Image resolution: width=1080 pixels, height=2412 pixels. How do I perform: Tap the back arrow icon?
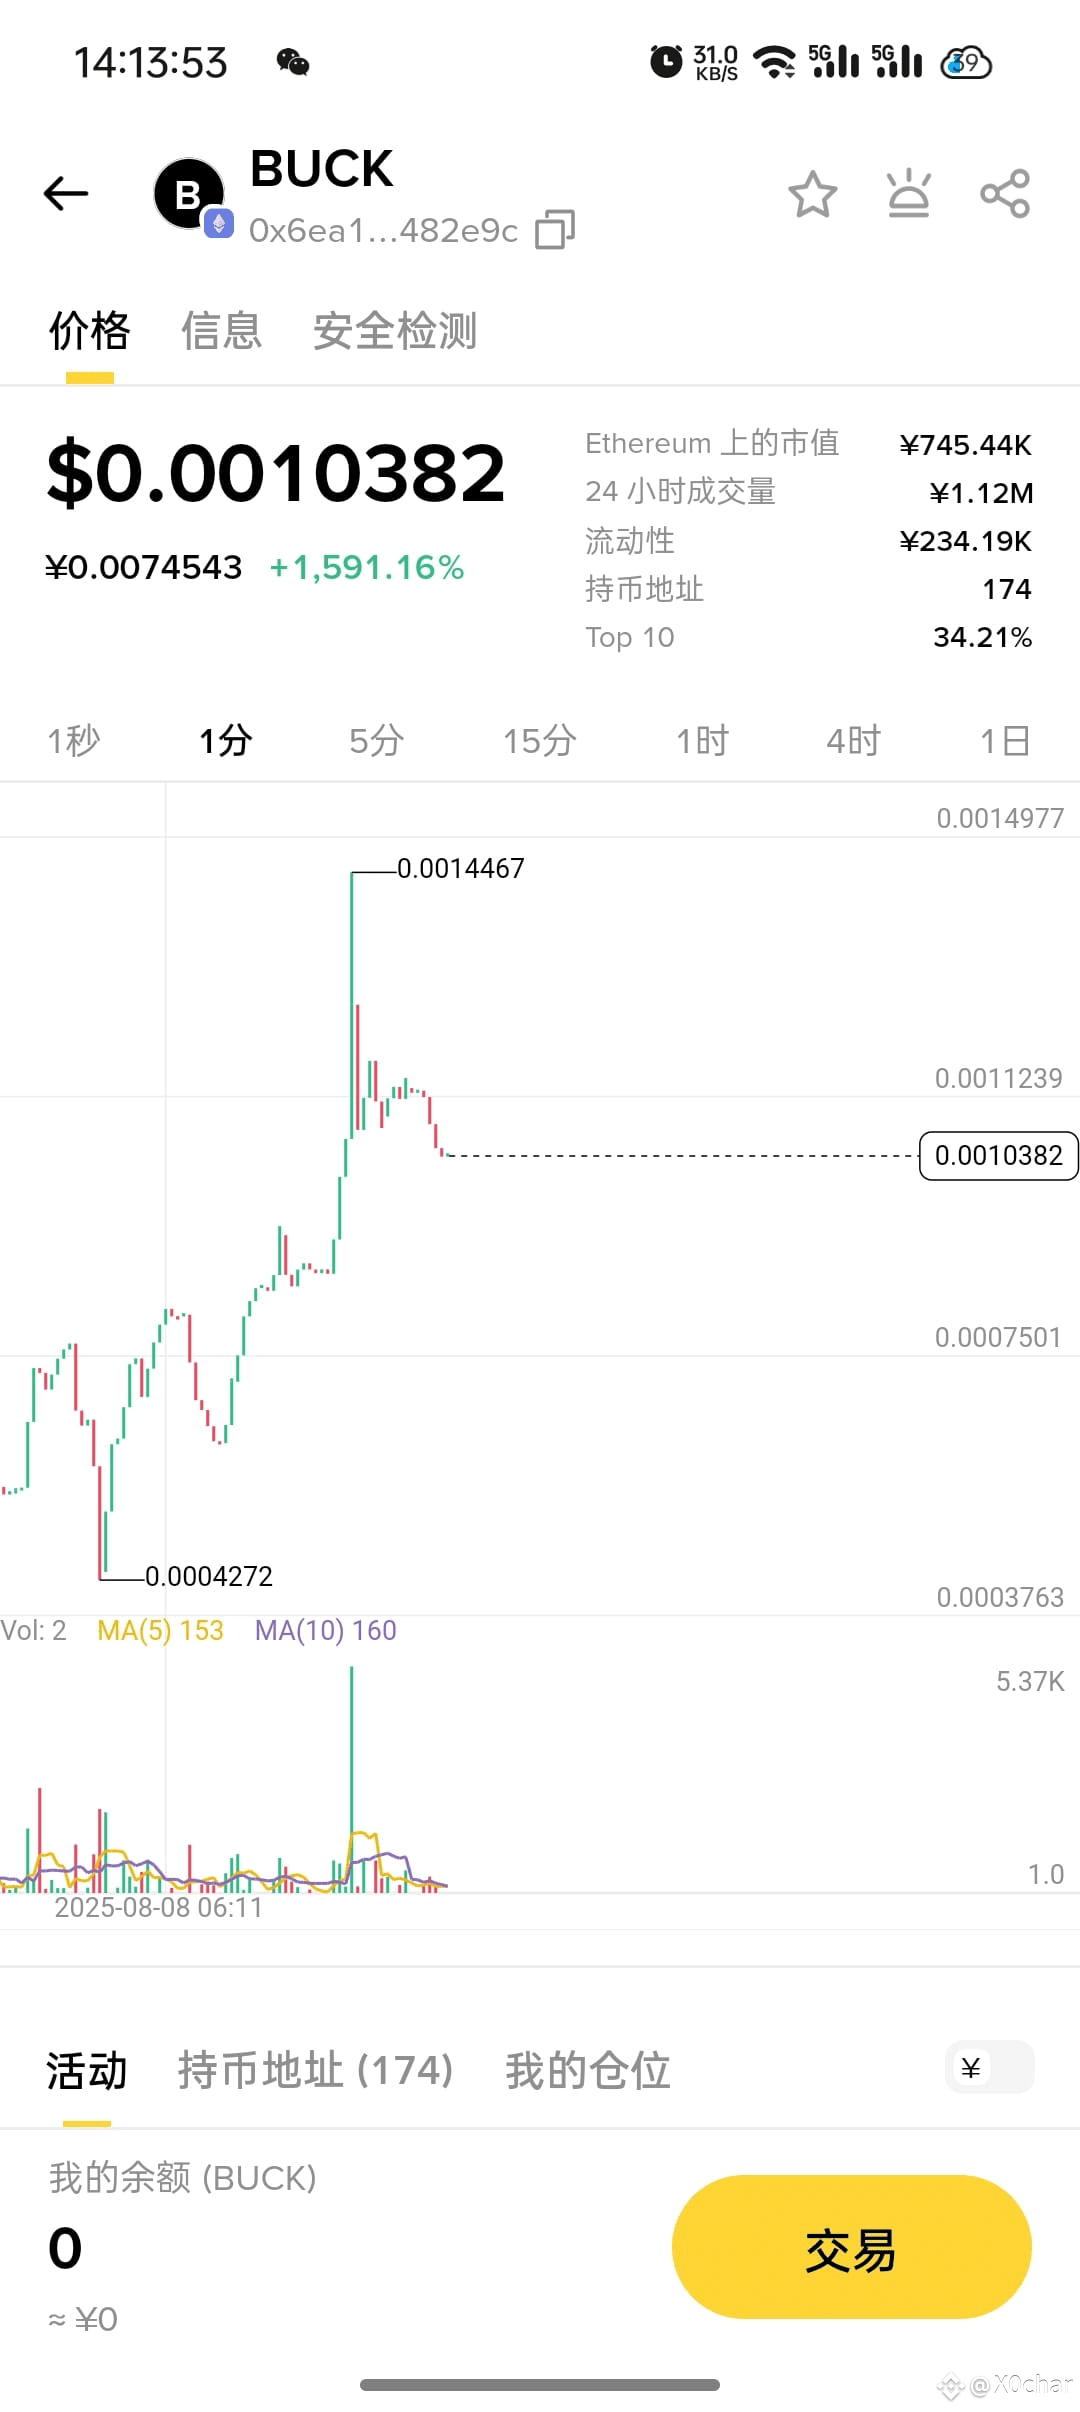pyautogui.click(x=66, y=194)
